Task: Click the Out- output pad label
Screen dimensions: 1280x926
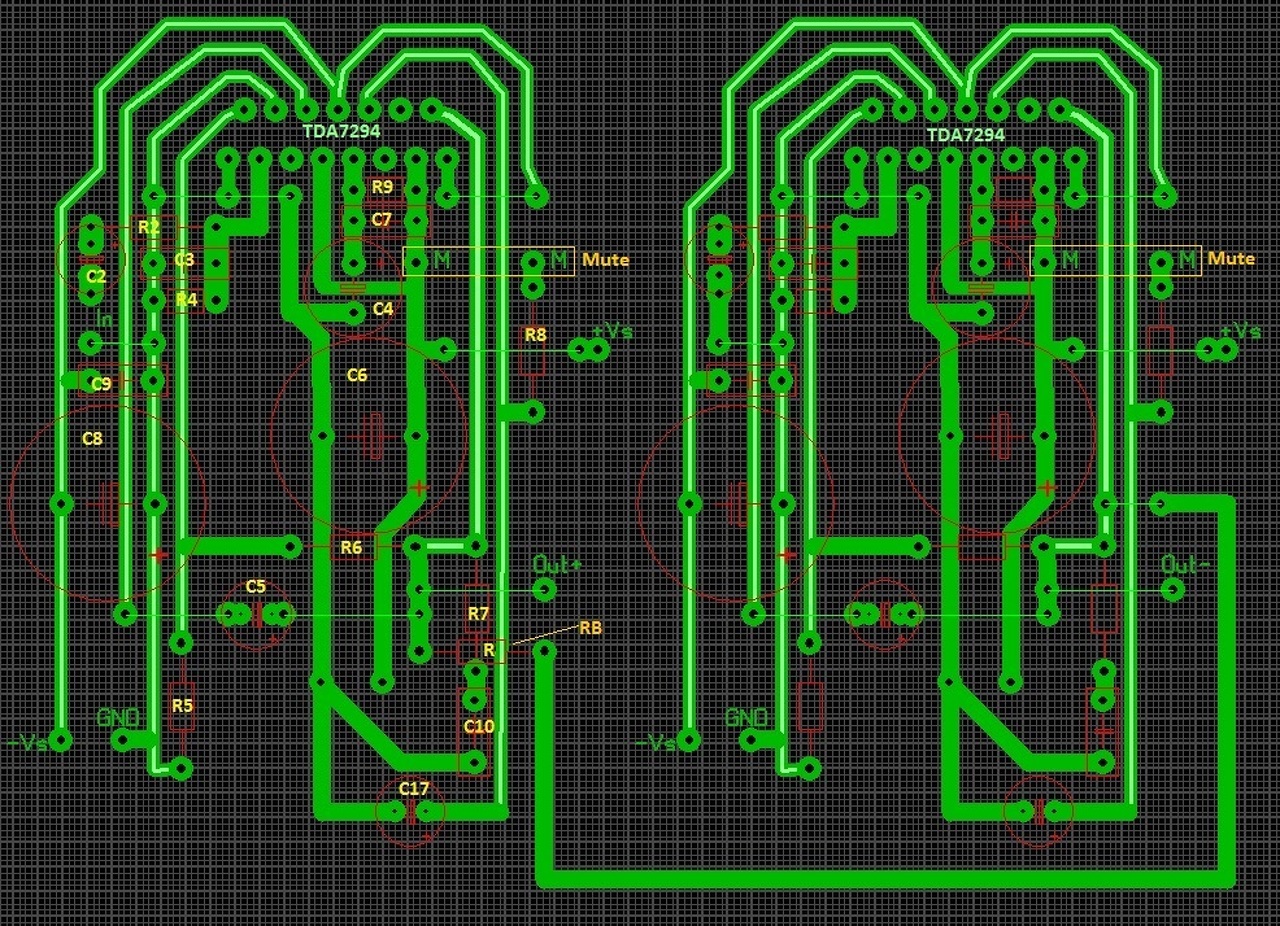Action: coord(1186,564)
